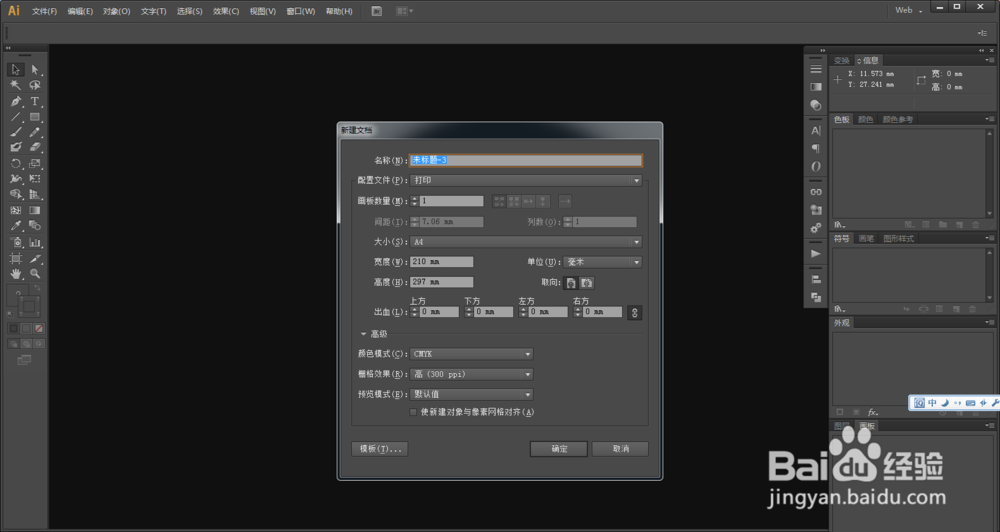Select the Scale tool
Screen dimensions: 1000x532
(35, 163)
